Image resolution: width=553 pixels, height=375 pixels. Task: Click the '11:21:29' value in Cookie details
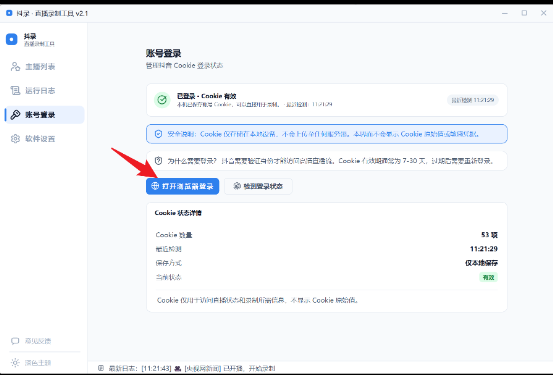coord(484,249)
